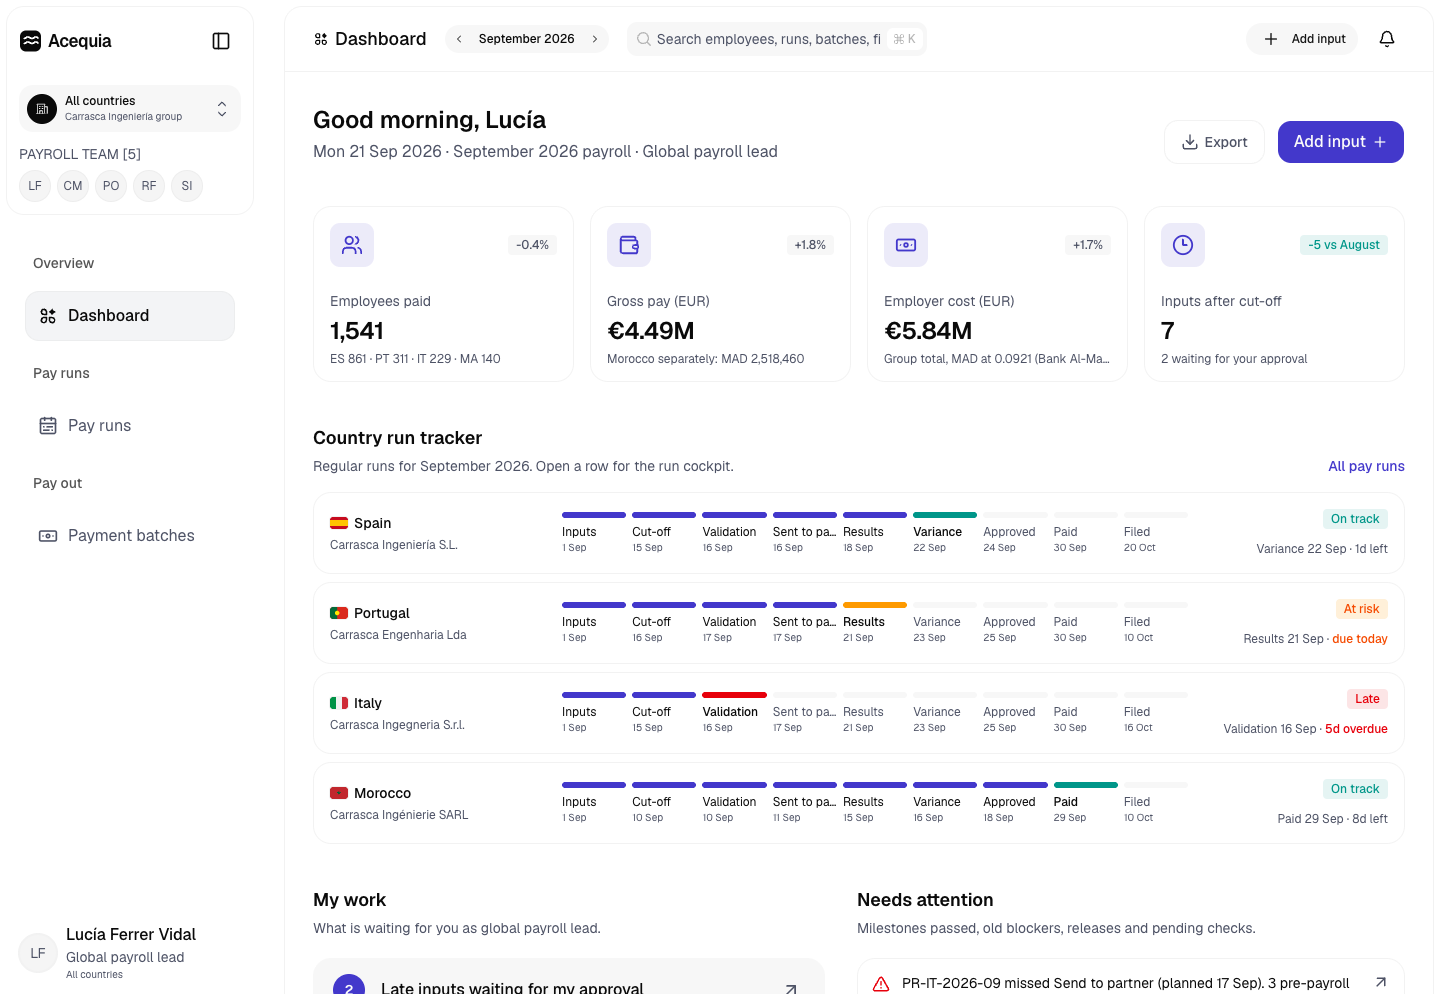The image size is (1440, 1000).
Task: Click Portugal At risk status badge
Action: click(x=1361, y=609)
